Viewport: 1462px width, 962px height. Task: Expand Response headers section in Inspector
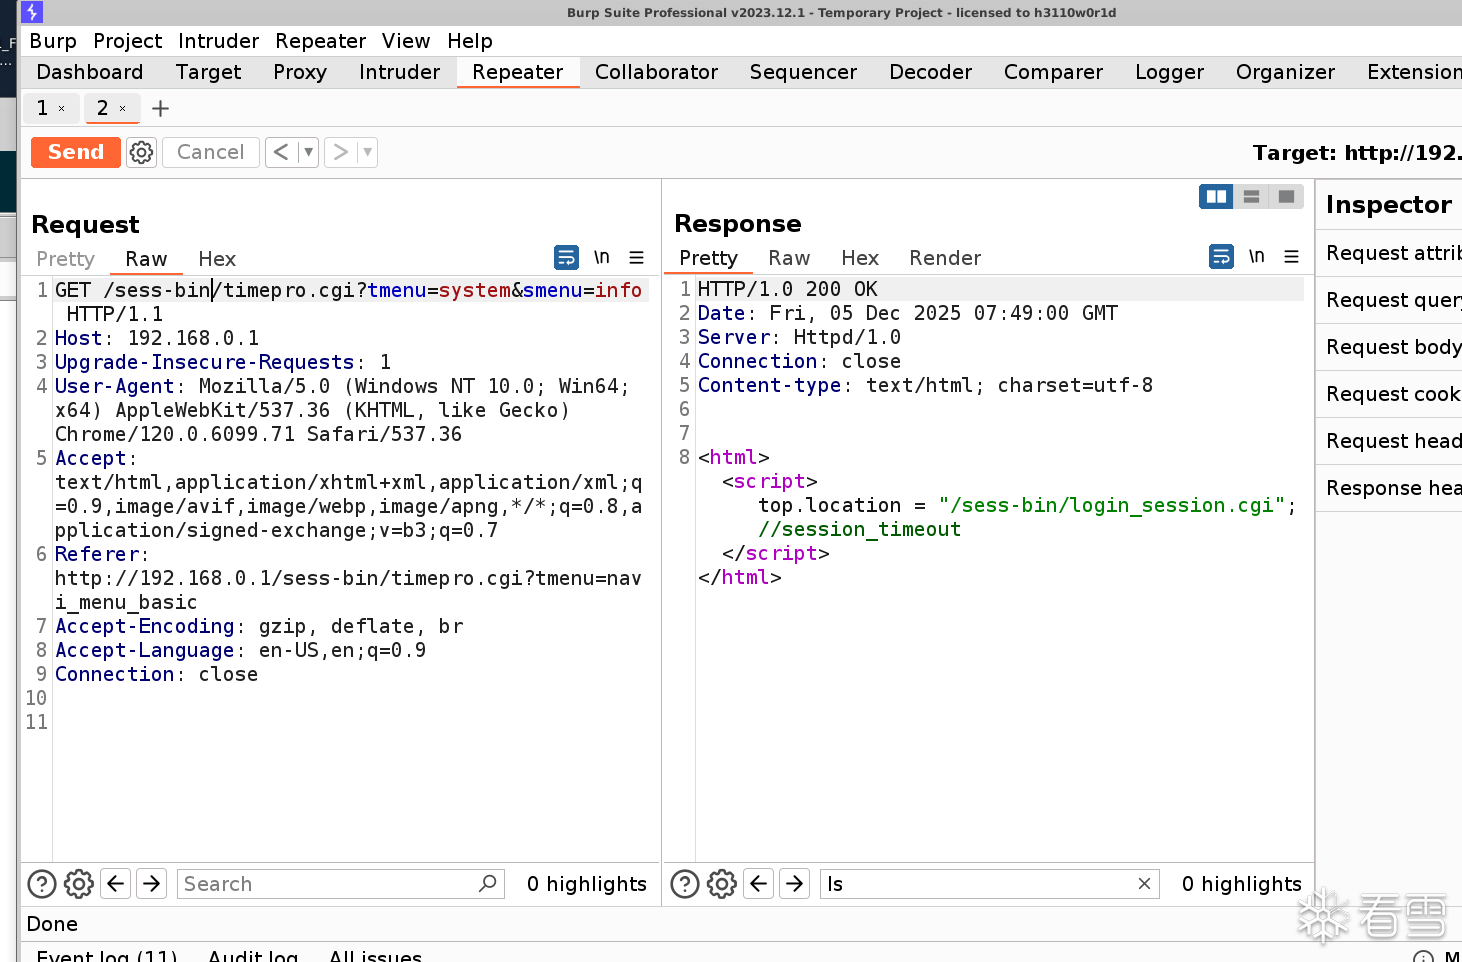[x=1389, y=488]
